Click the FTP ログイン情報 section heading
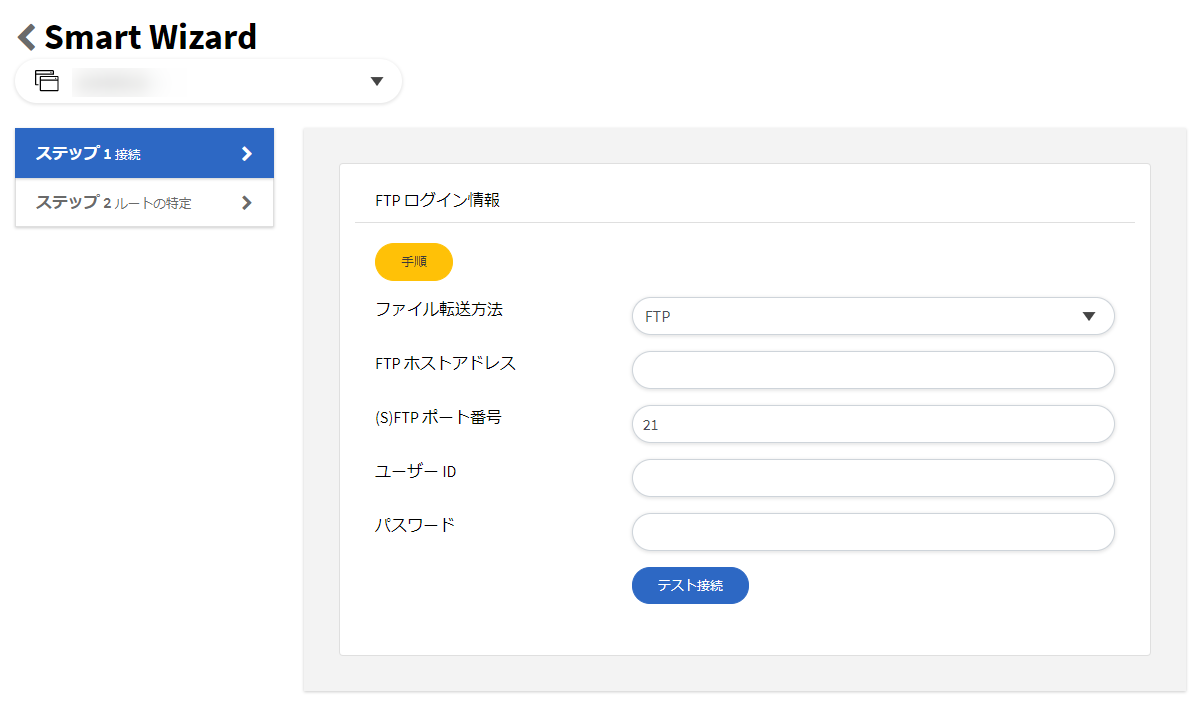Viewport: 1203px width, 727px height. tap(437, 200)
